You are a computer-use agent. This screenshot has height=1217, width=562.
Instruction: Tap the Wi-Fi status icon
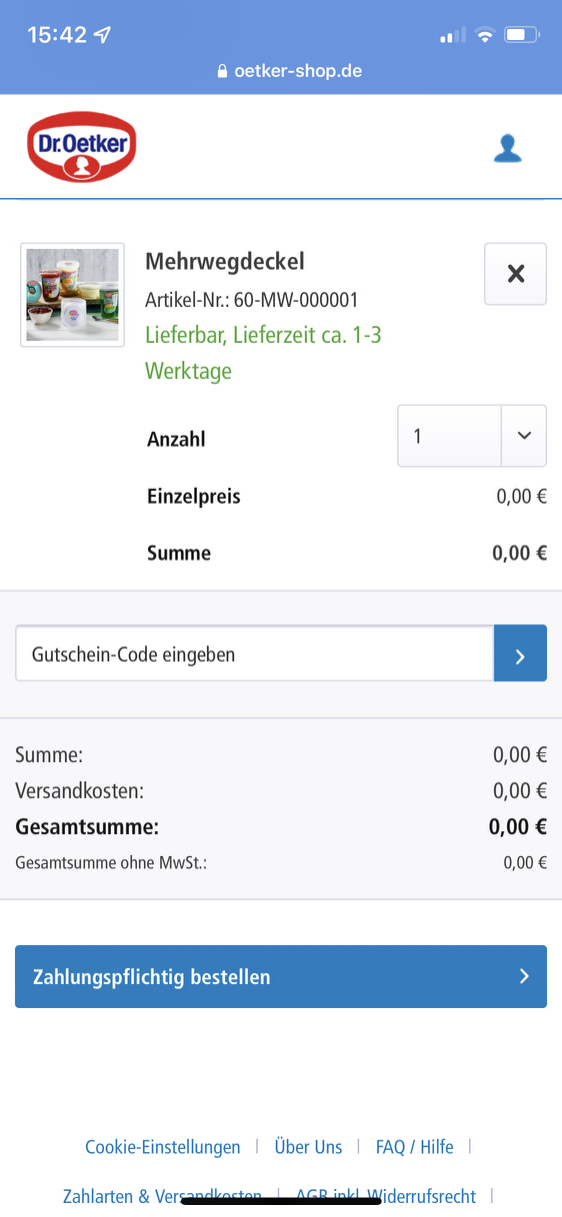click(x=485, y=35)
